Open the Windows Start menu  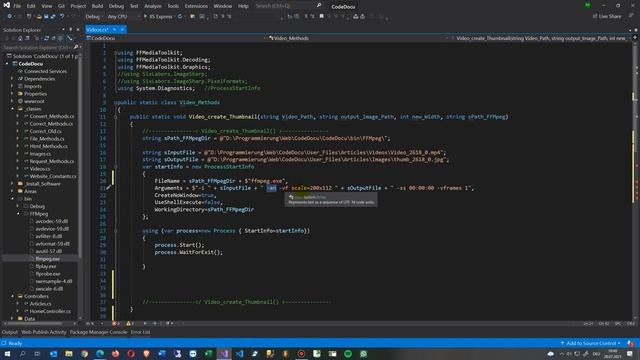(x=7, y=354)
